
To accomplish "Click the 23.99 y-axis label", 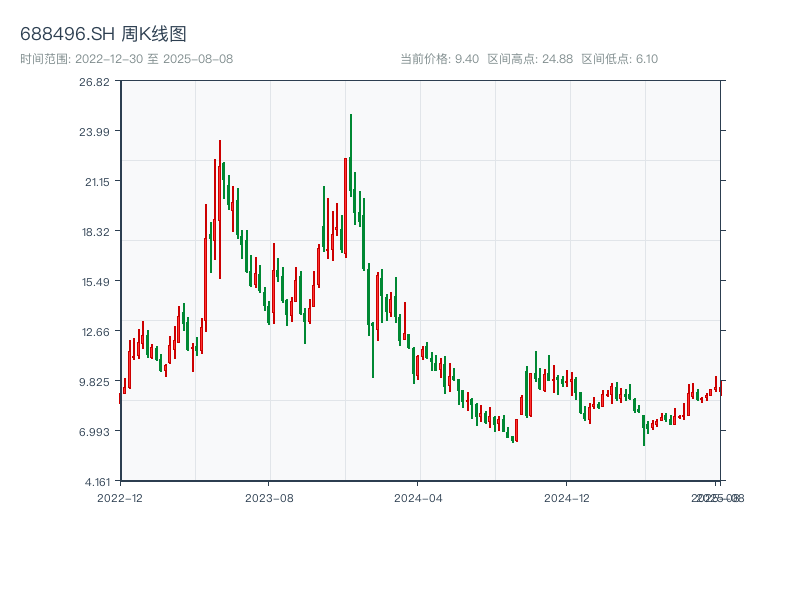I will click(94, 132).
